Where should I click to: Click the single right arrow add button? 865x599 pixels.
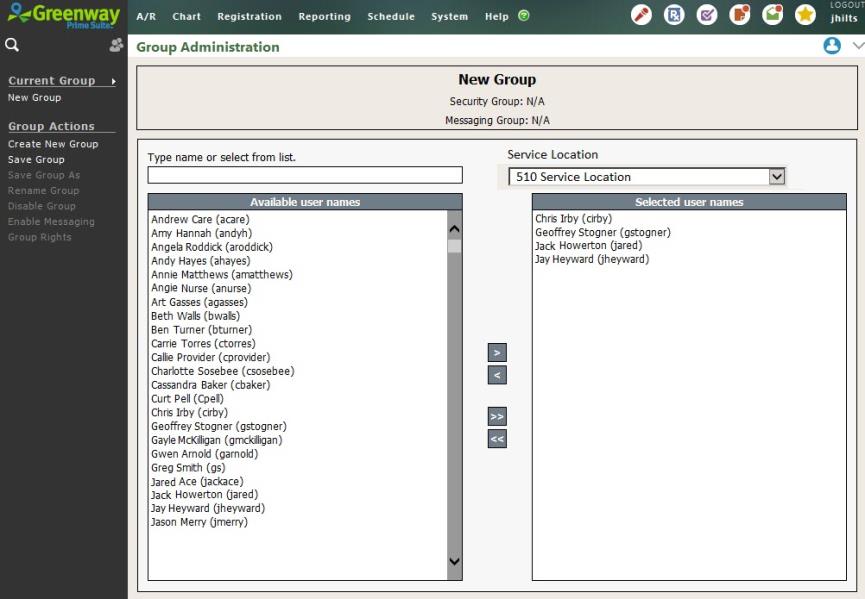(x=497, y=353)
